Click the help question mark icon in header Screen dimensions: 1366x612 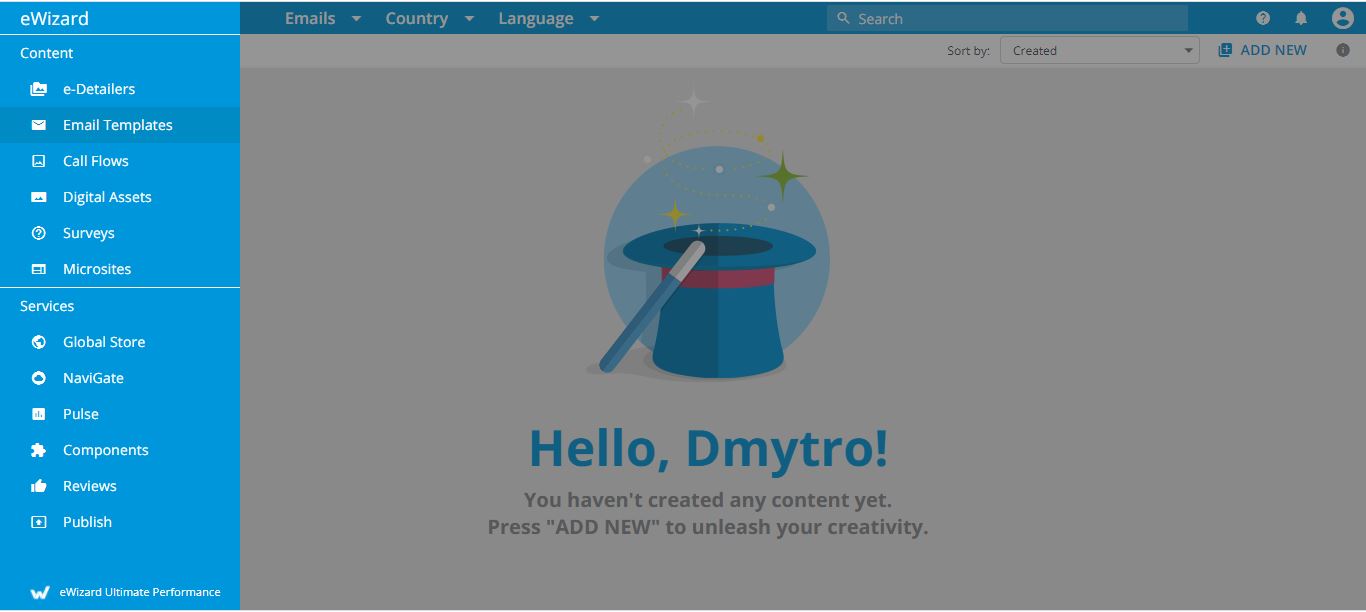pos(1263,18)
